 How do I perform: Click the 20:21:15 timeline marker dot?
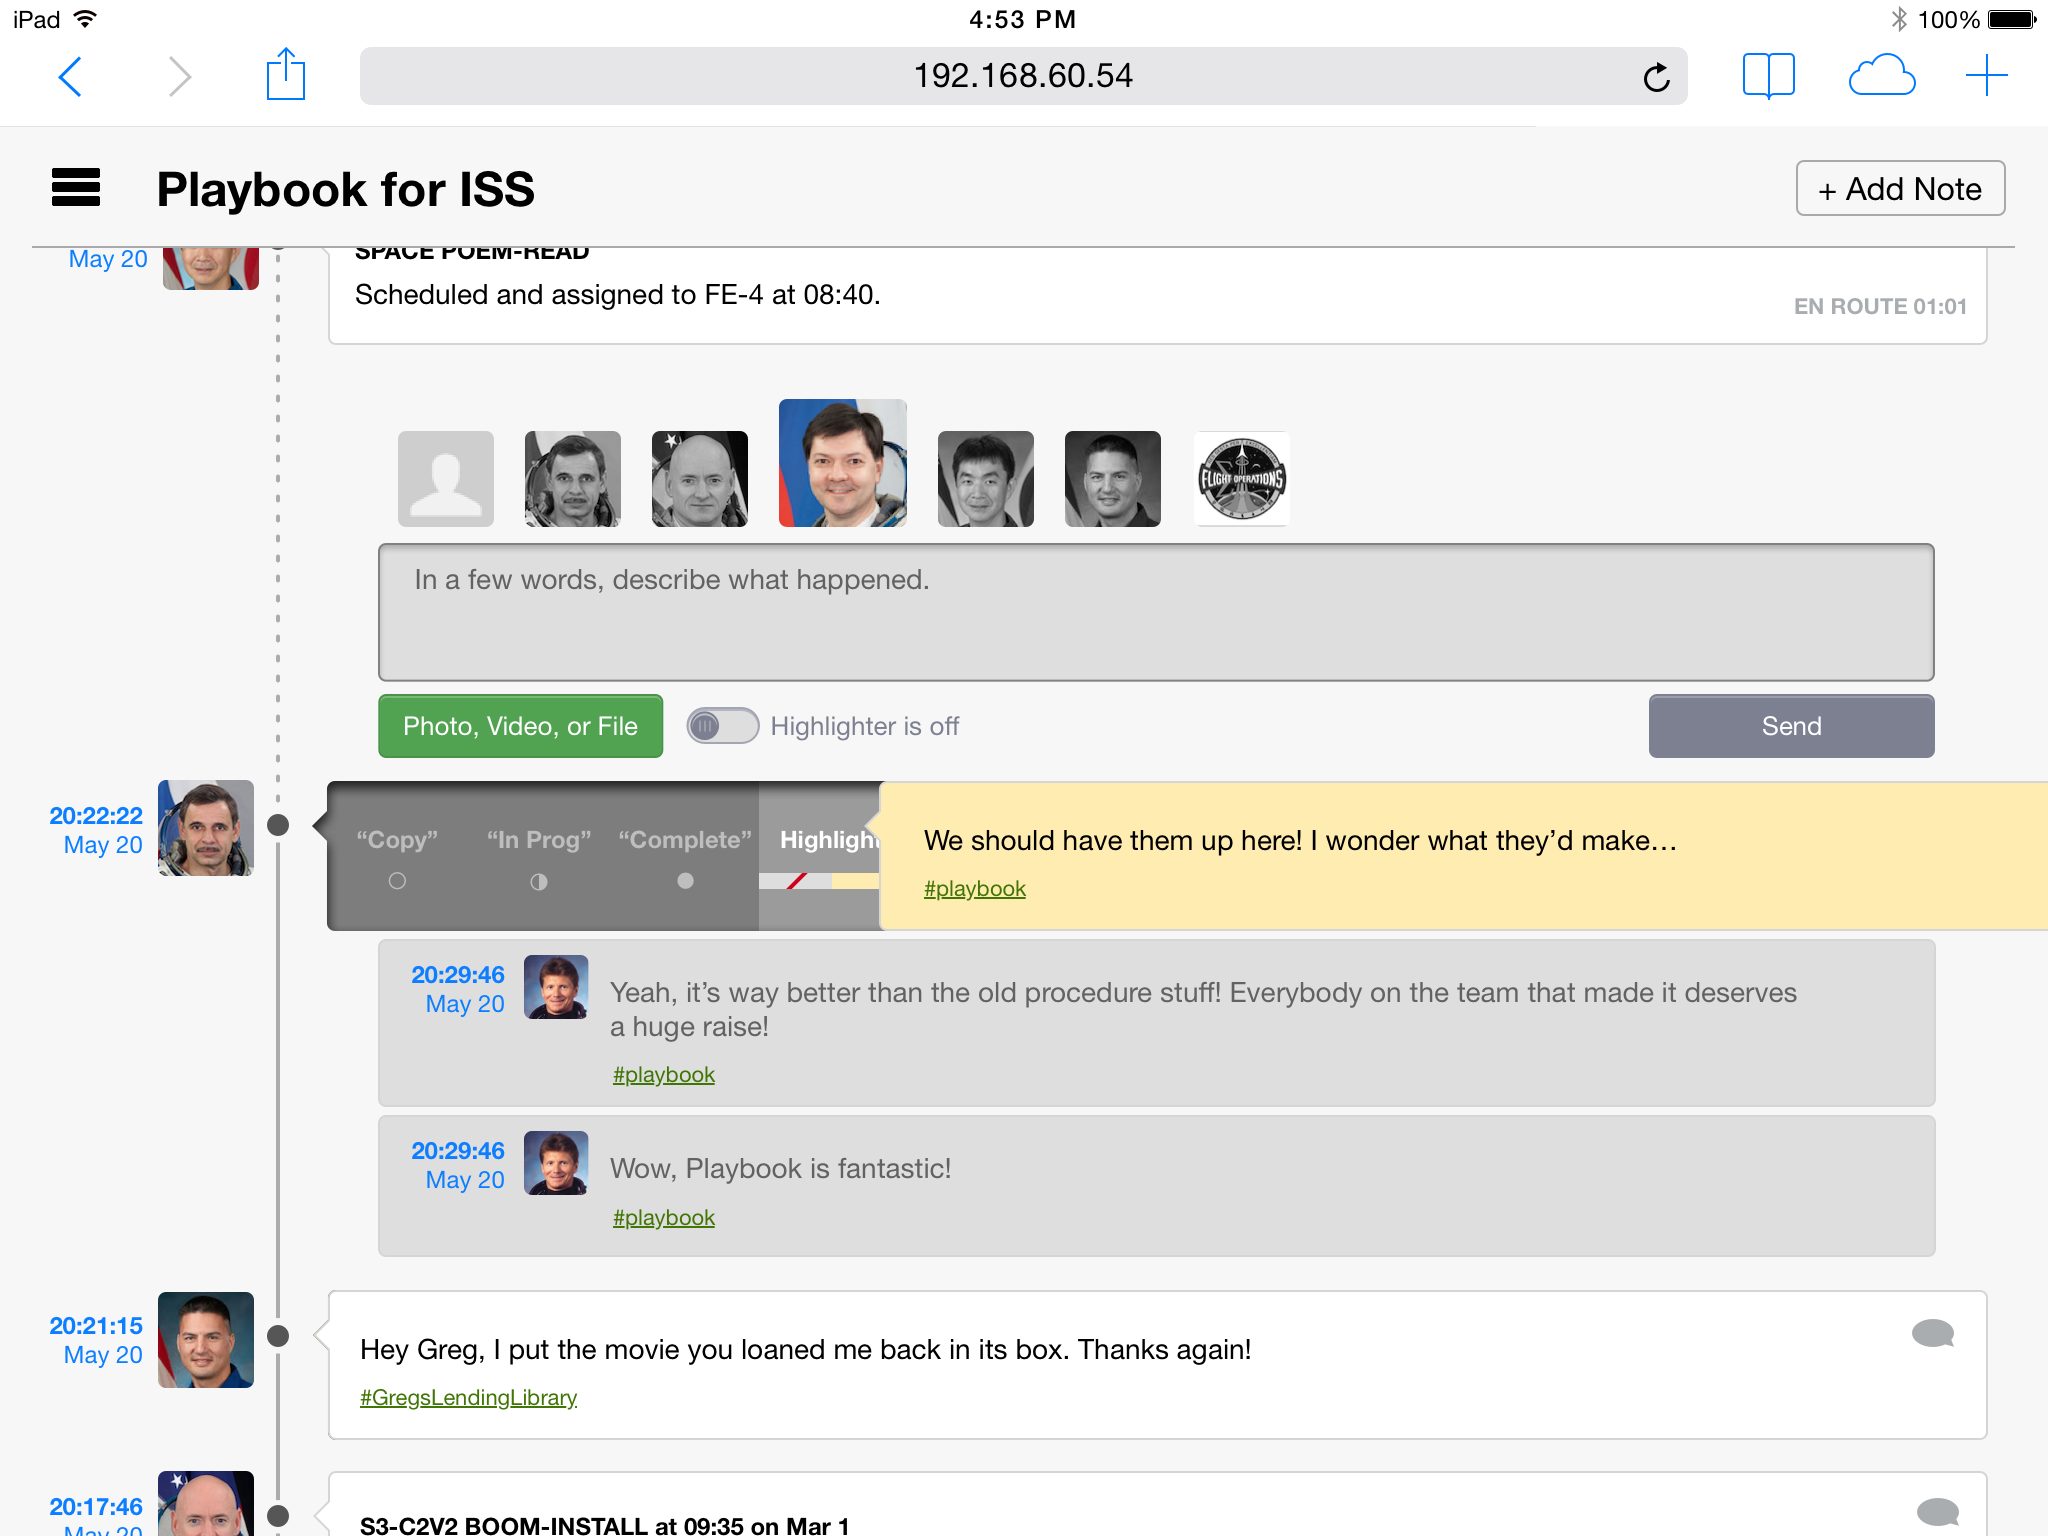[x=279, y=1336]
